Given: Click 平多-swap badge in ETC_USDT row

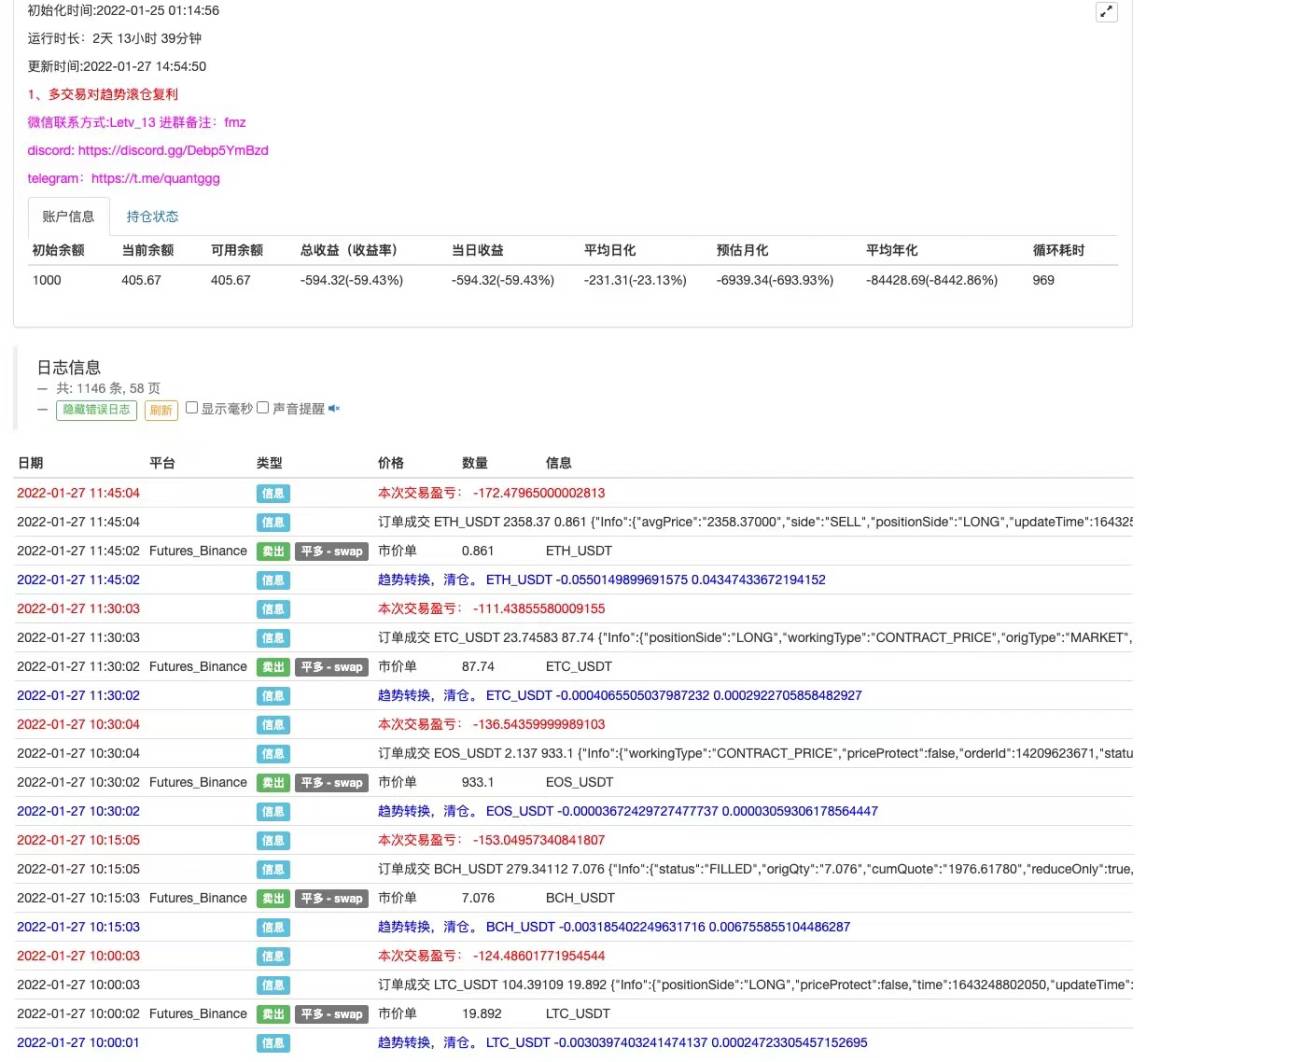Looking at the screenshot, I should 332,667.
